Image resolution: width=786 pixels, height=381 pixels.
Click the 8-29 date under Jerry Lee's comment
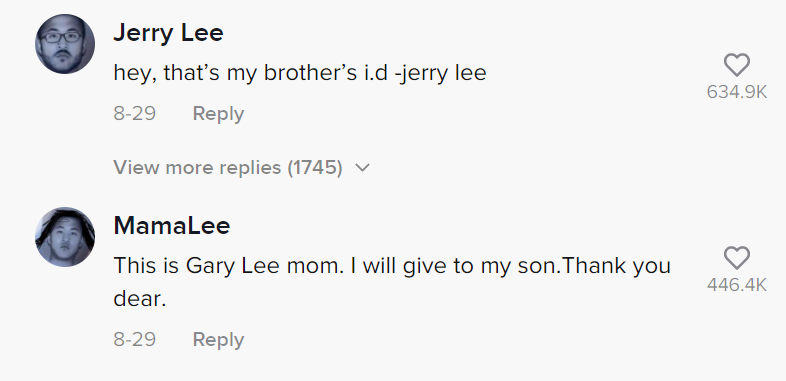coord(134,113)
